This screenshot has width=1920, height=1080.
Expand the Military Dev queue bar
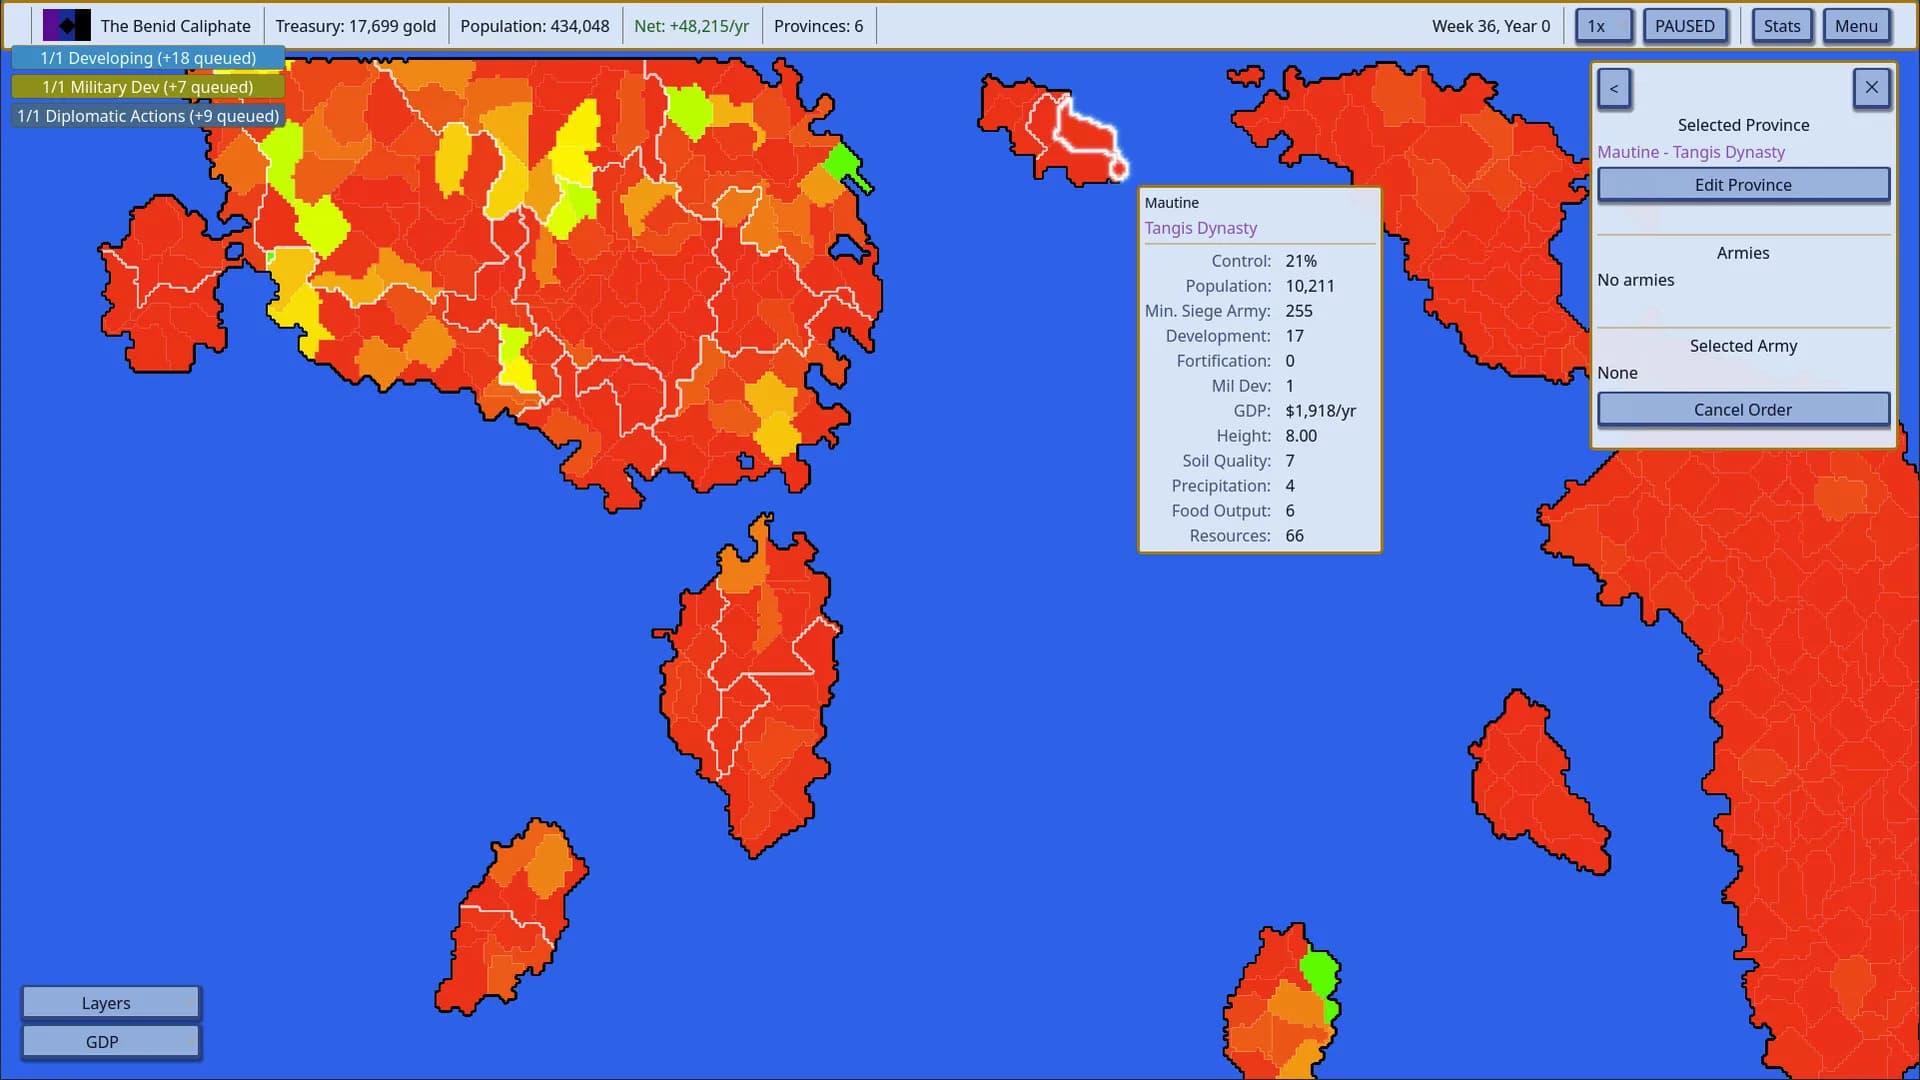pos(148,87)
